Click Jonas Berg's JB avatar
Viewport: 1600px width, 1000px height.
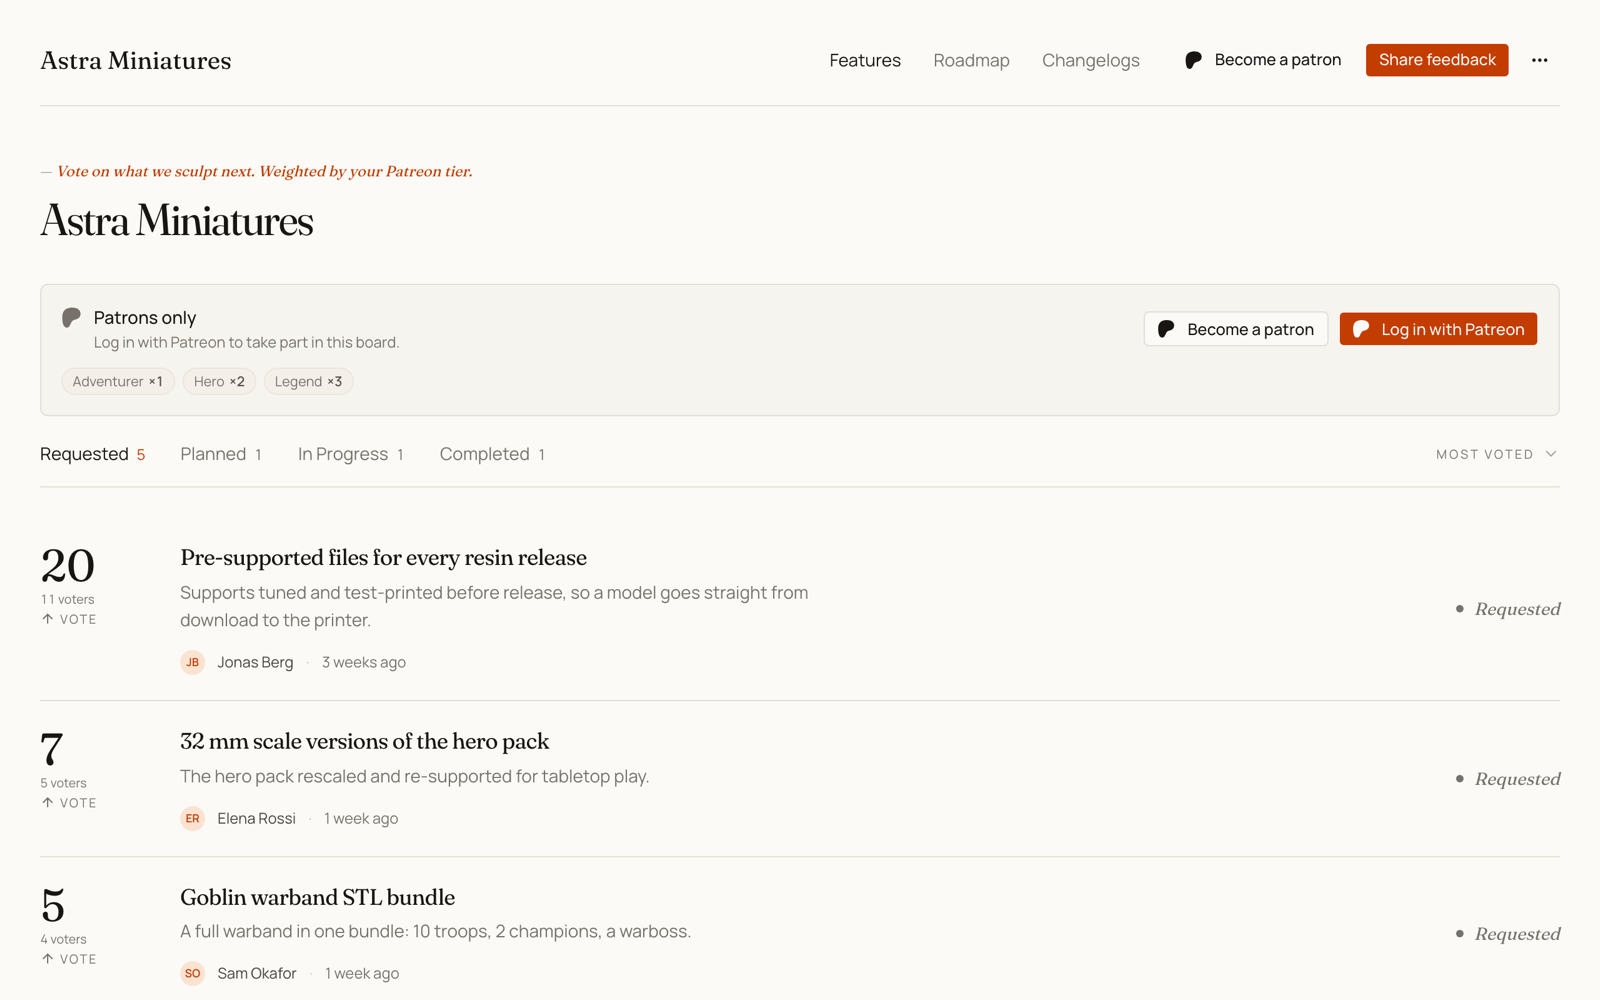(193, 662)
